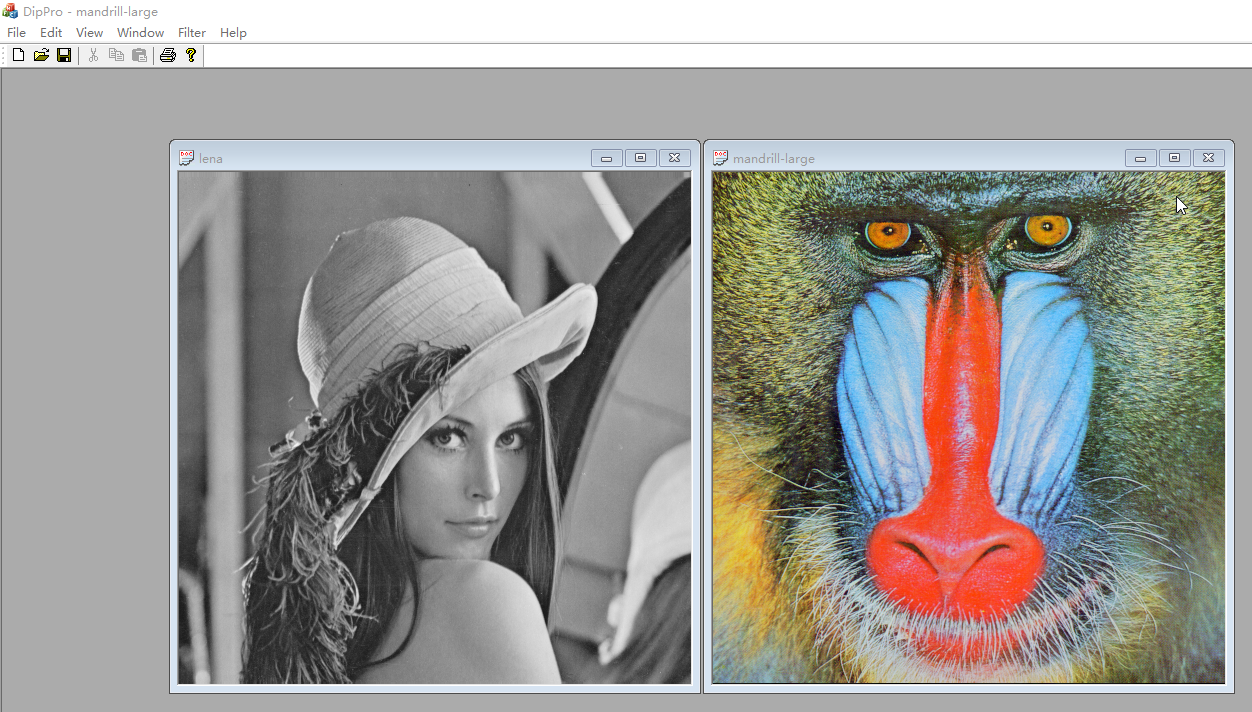The width and height of the screenshot is (1252, 712).
Task: Click the Open file folder icon
Action: click(41, 55)
